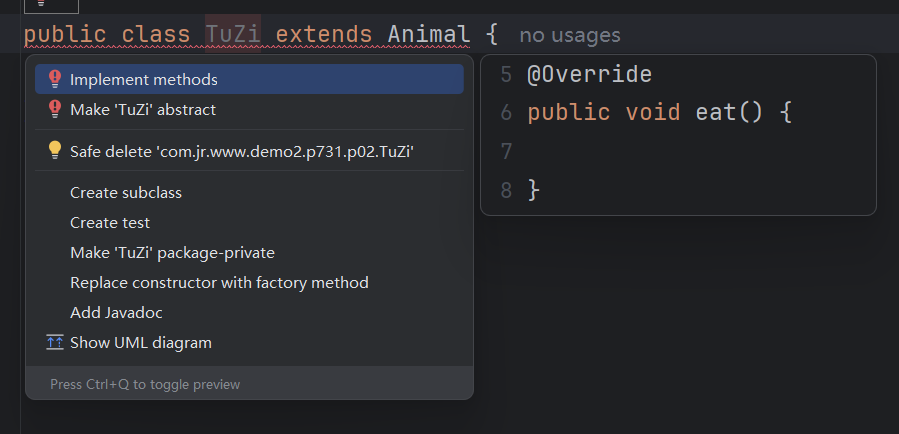Choose the Add Javadoc action
Viewport: 899px width, 434px height.
[249, 312]
